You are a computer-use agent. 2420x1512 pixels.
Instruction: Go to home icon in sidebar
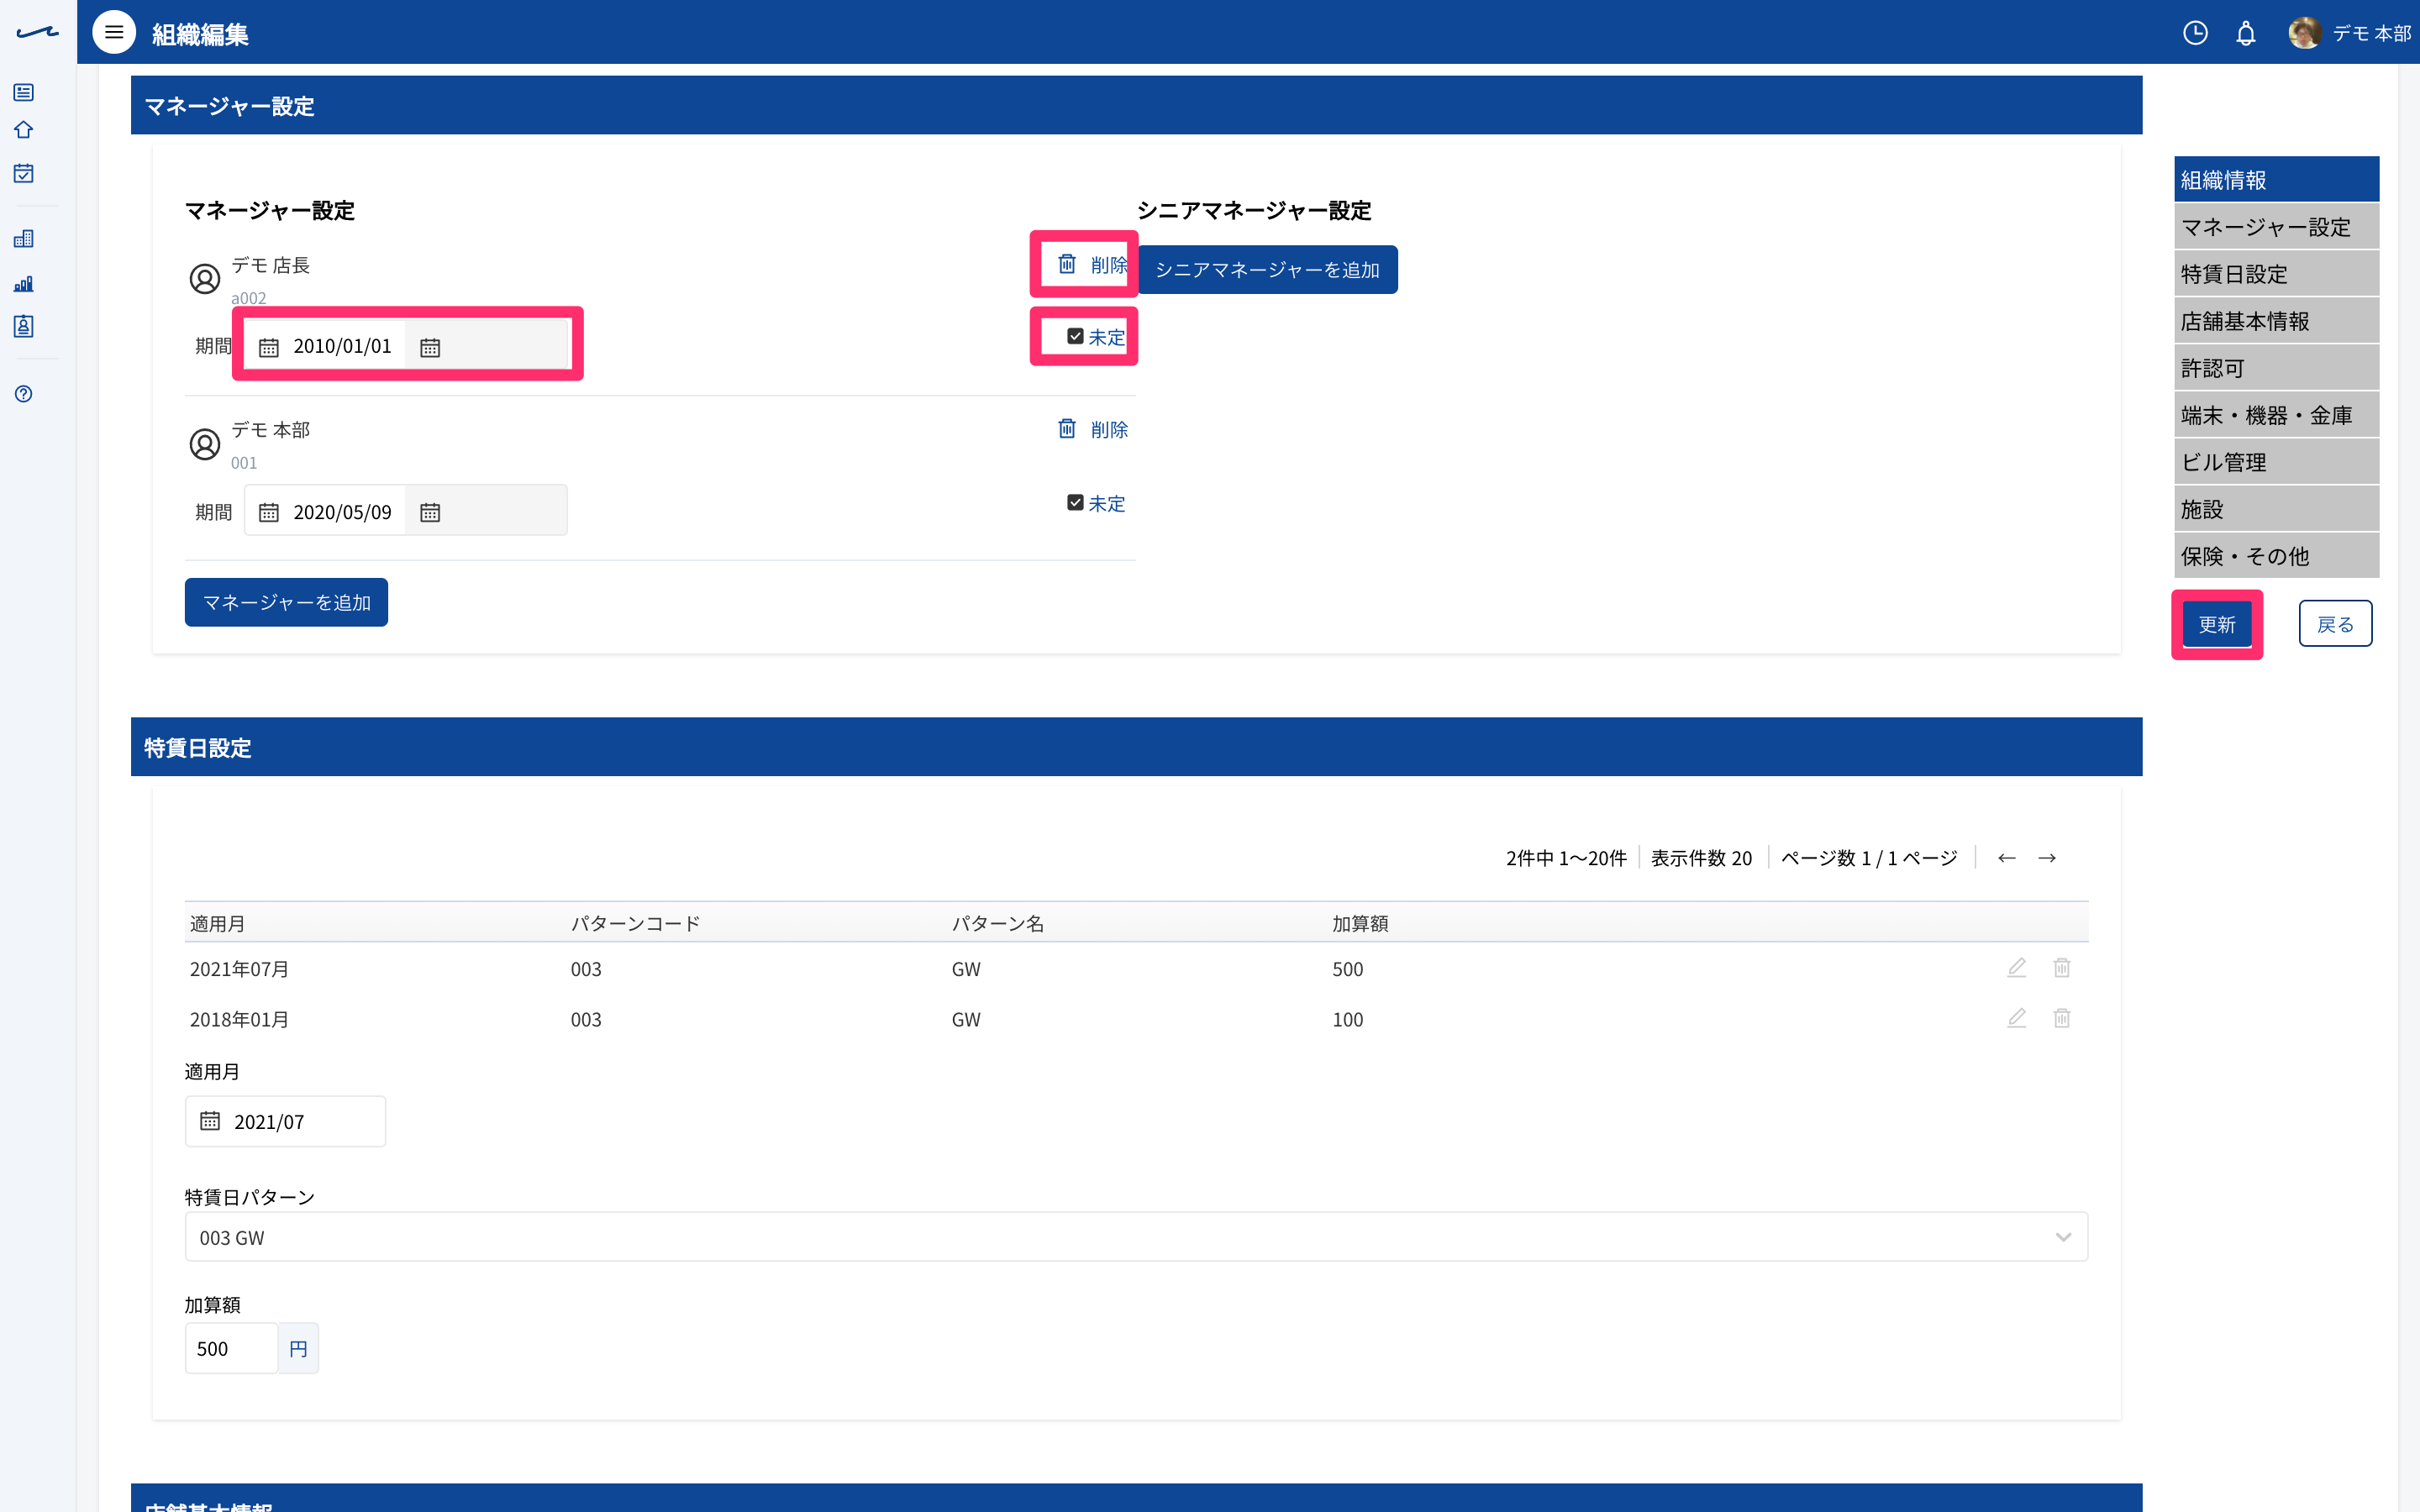[x=24, y=130]
